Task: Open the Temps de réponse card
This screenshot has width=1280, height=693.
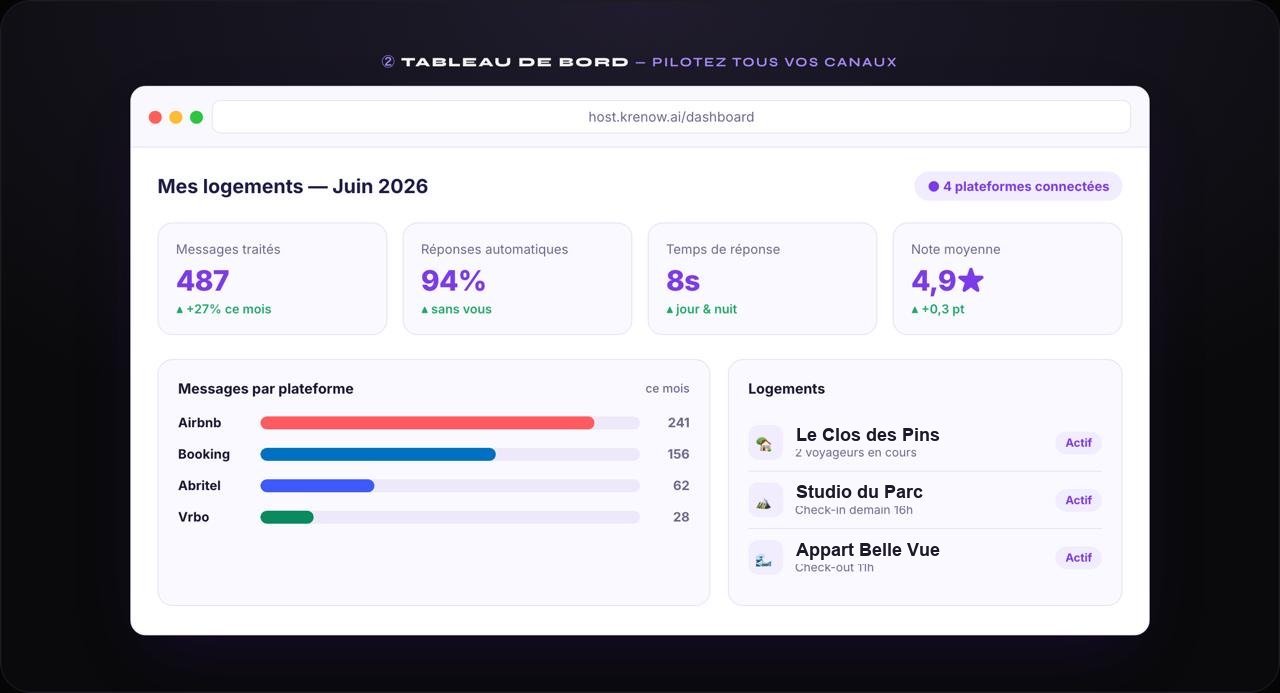Action: pyautogui.click(x=762, y=279)
